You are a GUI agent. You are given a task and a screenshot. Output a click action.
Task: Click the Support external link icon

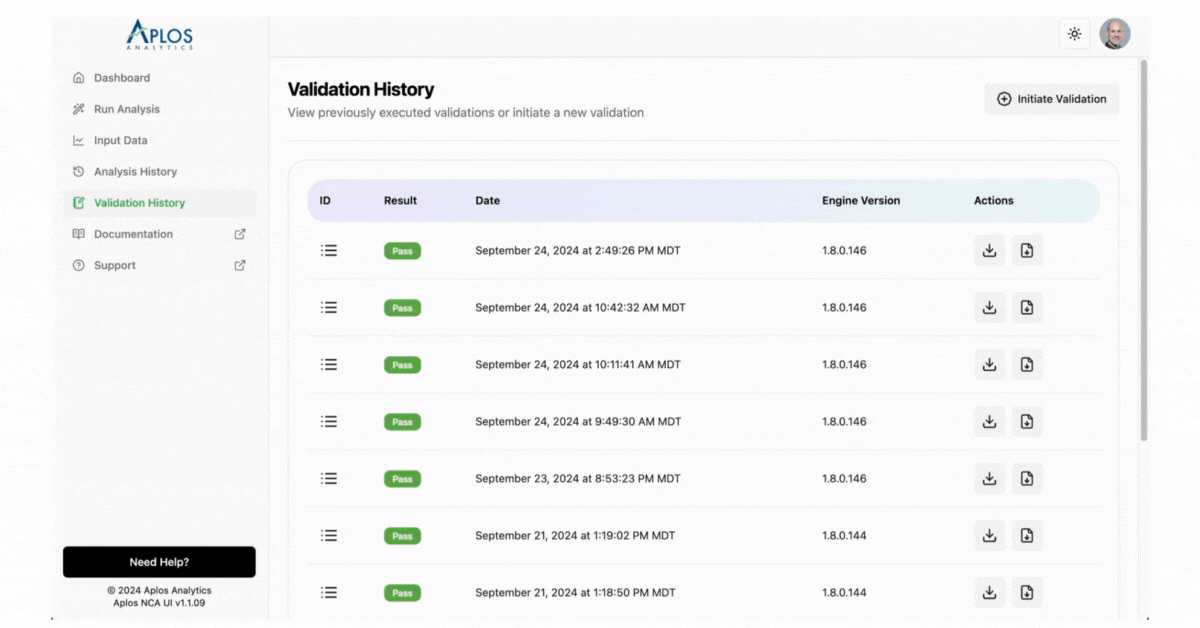240,265
